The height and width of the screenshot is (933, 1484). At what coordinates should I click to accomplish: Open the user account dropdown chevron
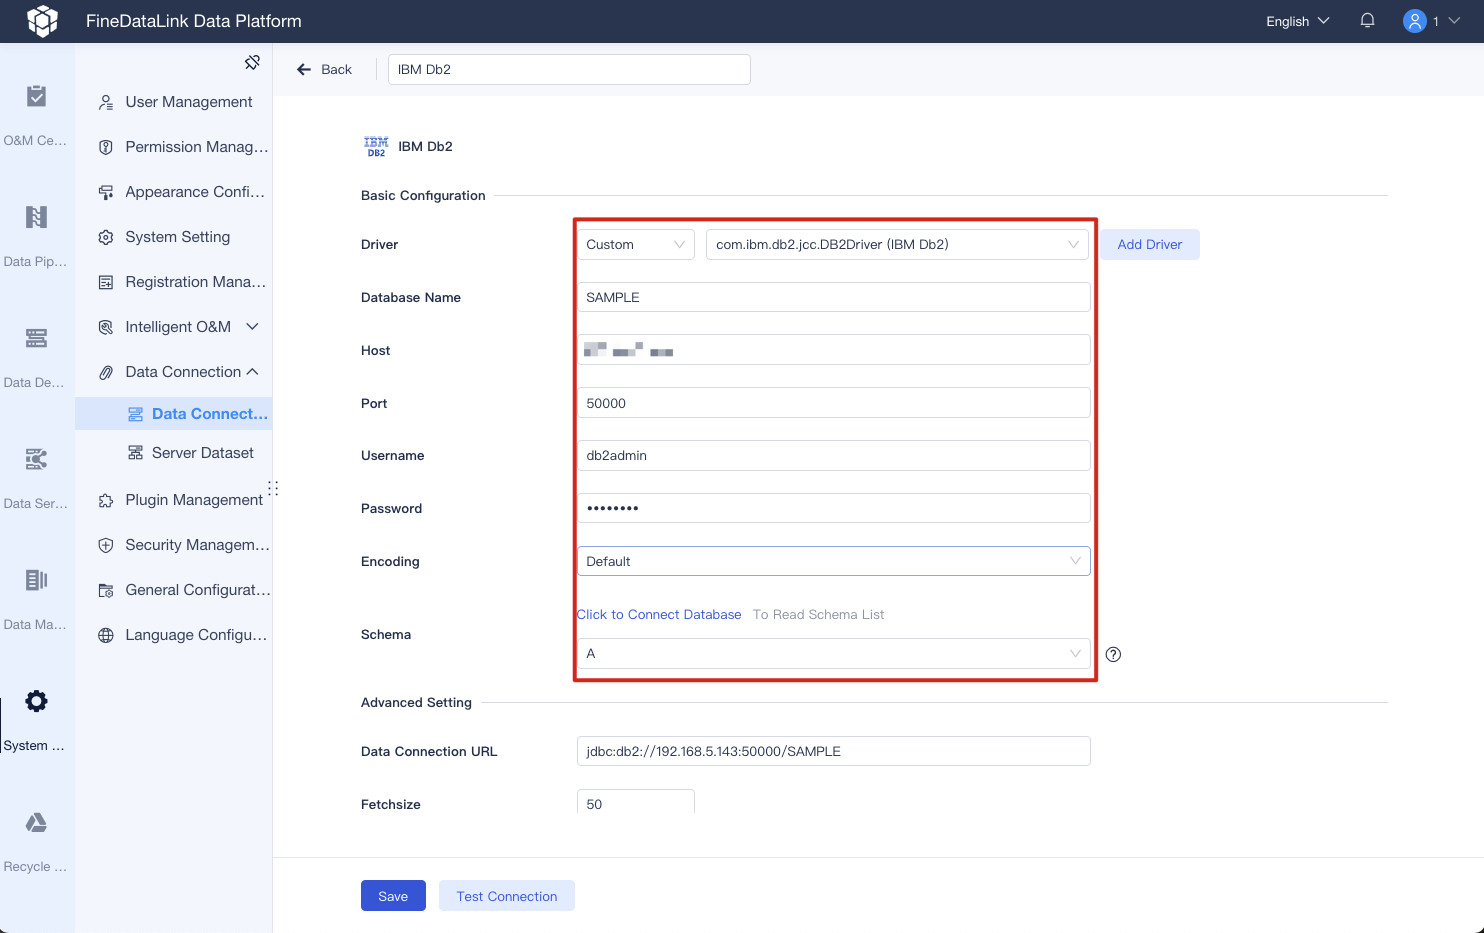click(x=1454, y=21)
